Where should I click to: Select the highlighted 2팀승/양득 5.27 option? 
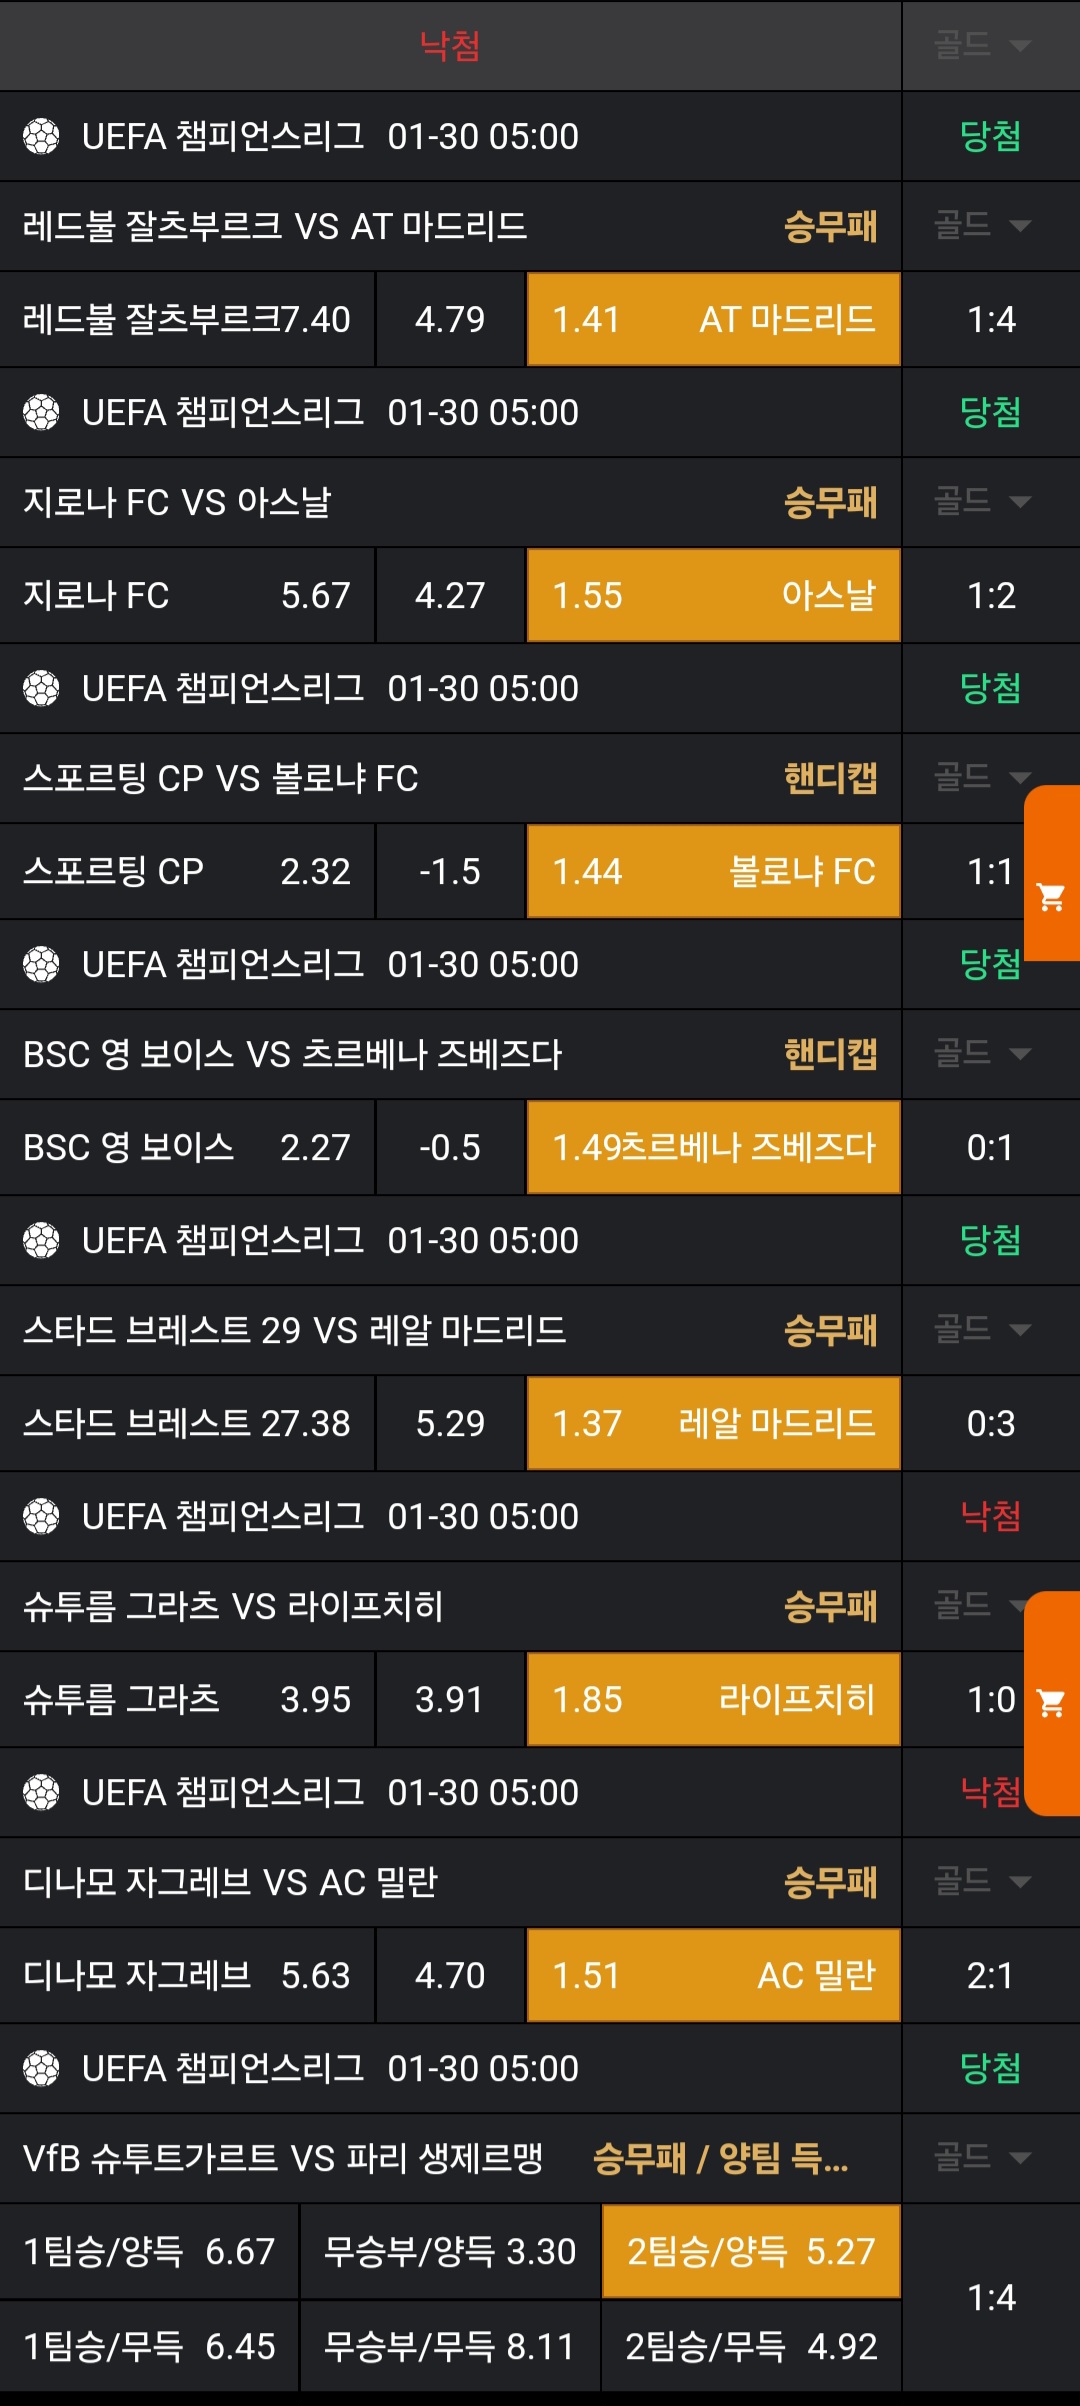click(751, 2251)
